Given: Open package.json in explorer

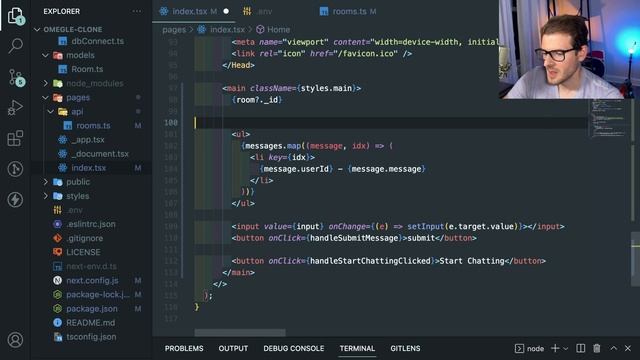Looking at the screenshot, I should [91, 309].
